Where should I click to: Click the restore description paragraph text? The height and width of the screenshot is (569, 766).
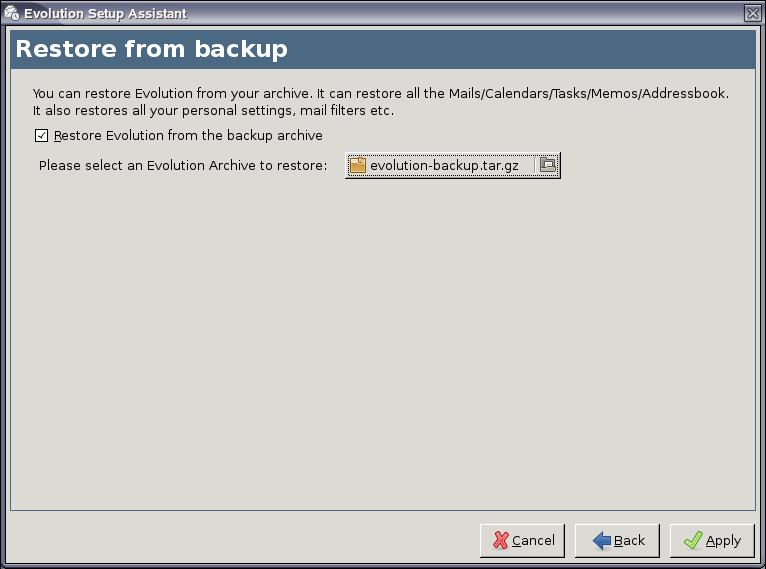tap(381, 102)
